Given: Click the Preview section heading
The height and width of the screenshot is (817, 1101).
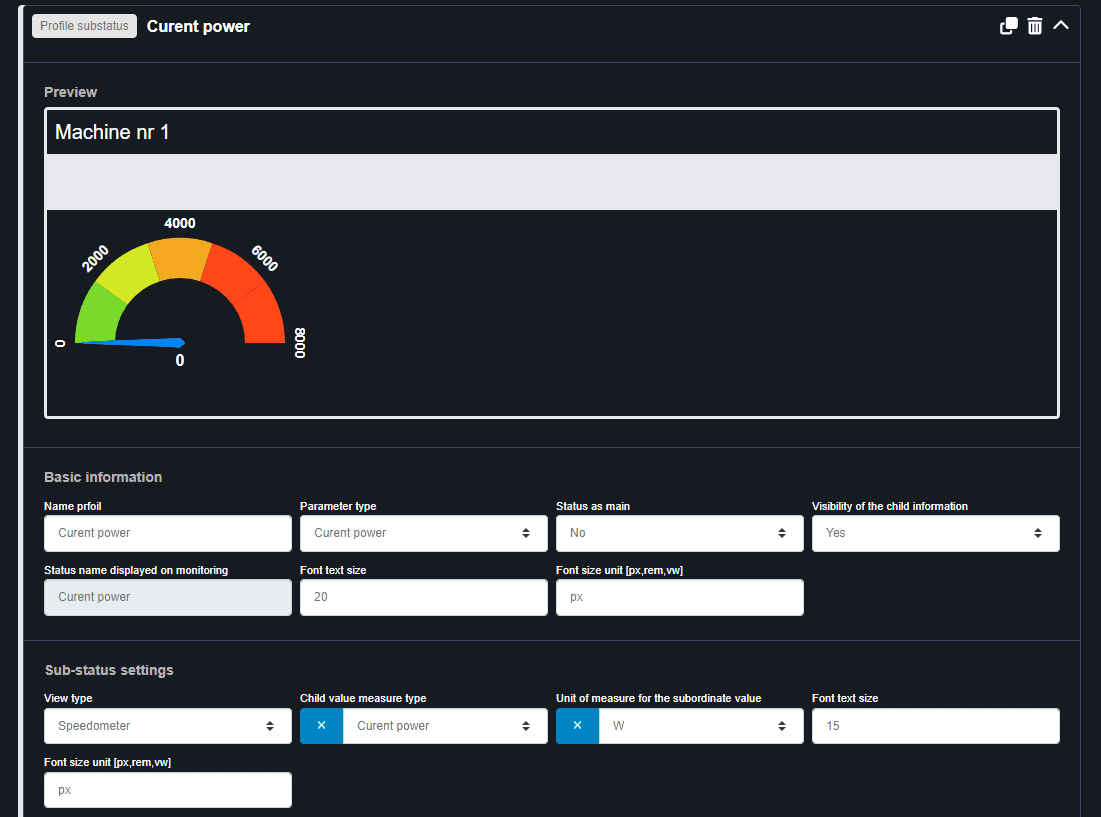Looking at the screenshot, I should pos(70,92).
